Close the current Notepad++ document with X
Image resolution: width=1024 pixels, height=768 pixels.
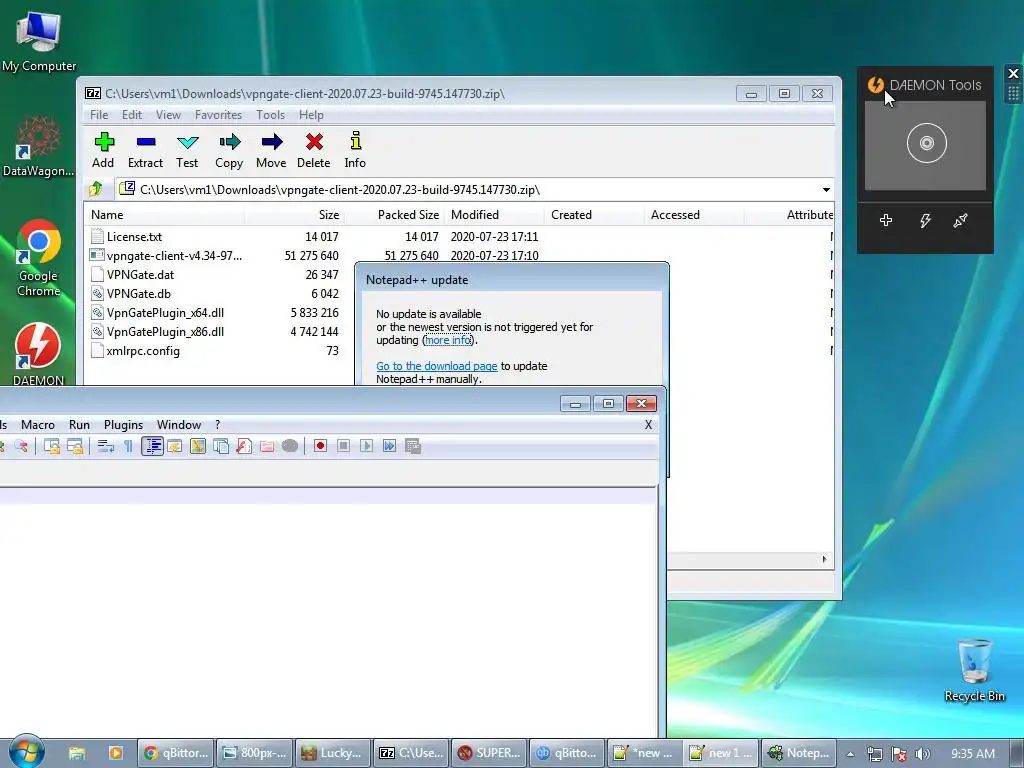point(648,425)
